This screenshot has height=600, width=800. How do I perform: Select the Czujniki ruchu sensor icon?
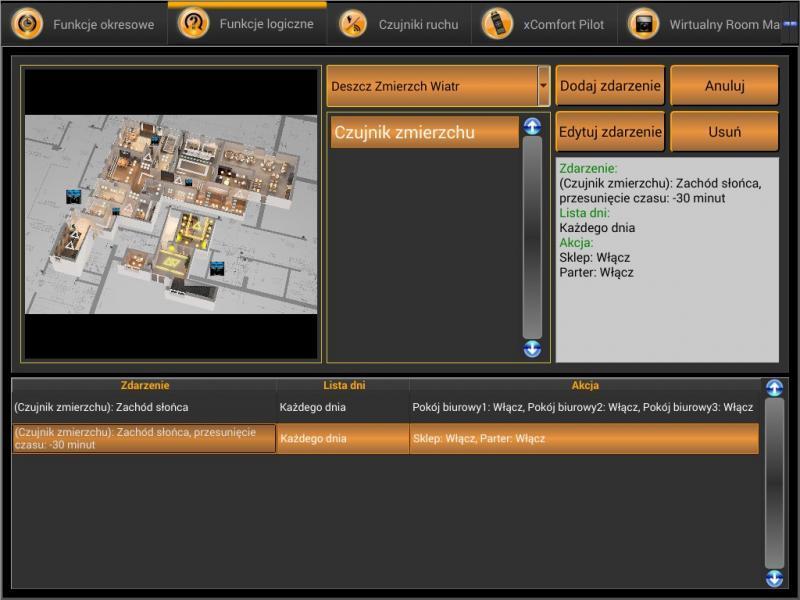[x=353, y=24]
